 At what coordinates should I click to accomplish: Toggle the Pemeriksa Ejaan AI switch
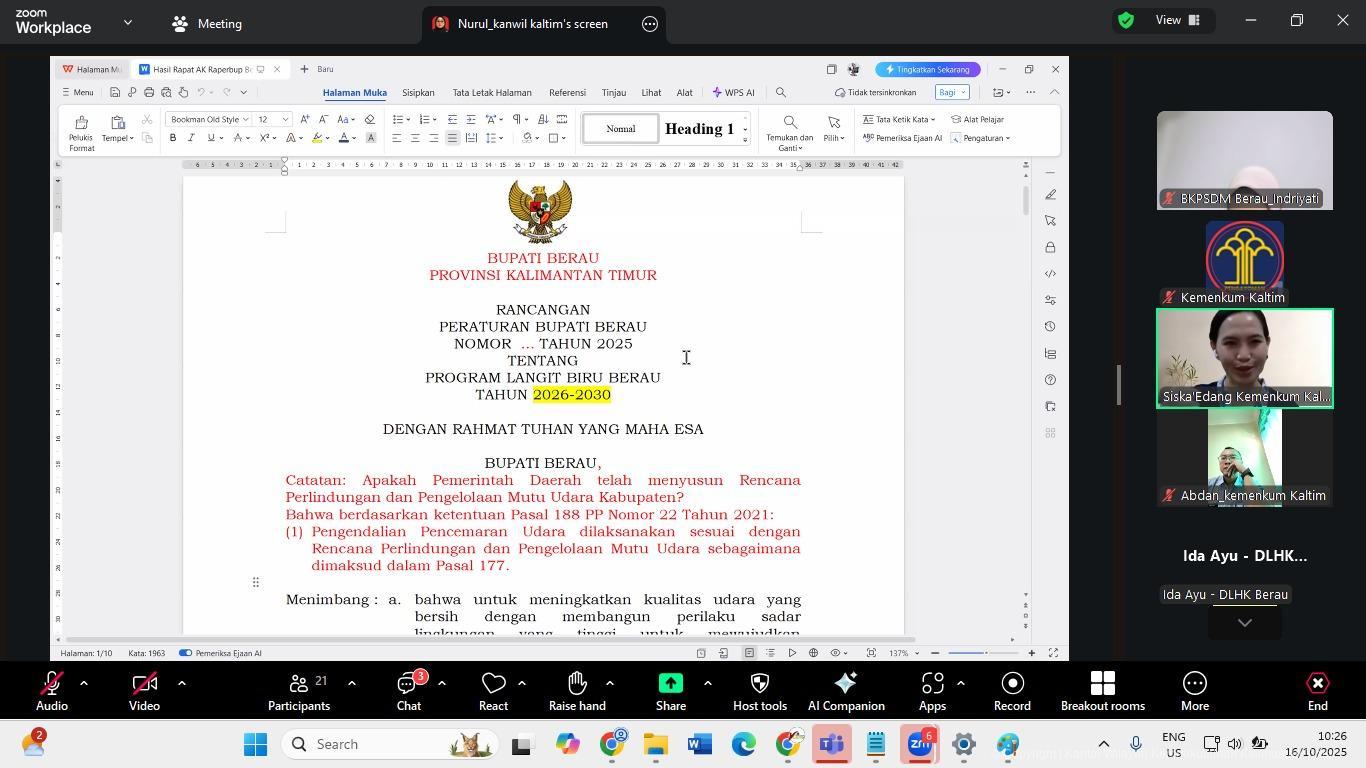point(186,653)
